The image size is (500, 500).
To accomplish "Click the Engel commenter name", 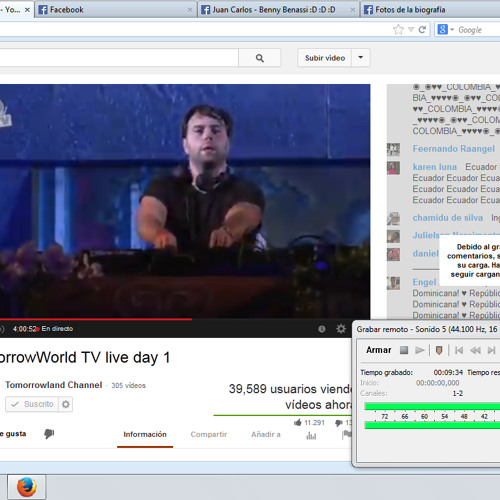I will (x=424, y=282).
